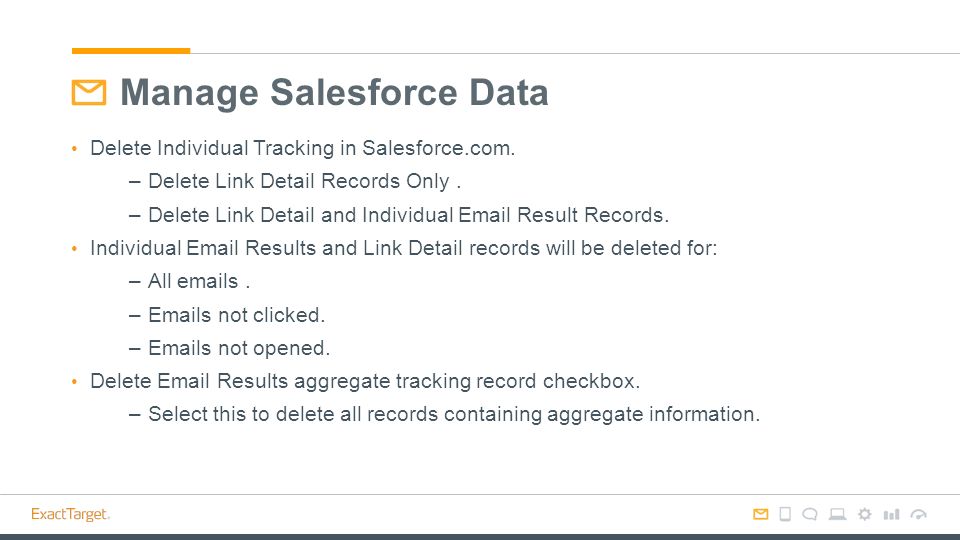Click the ExactTarget logo
960x540 pixels.
[70, 514]
